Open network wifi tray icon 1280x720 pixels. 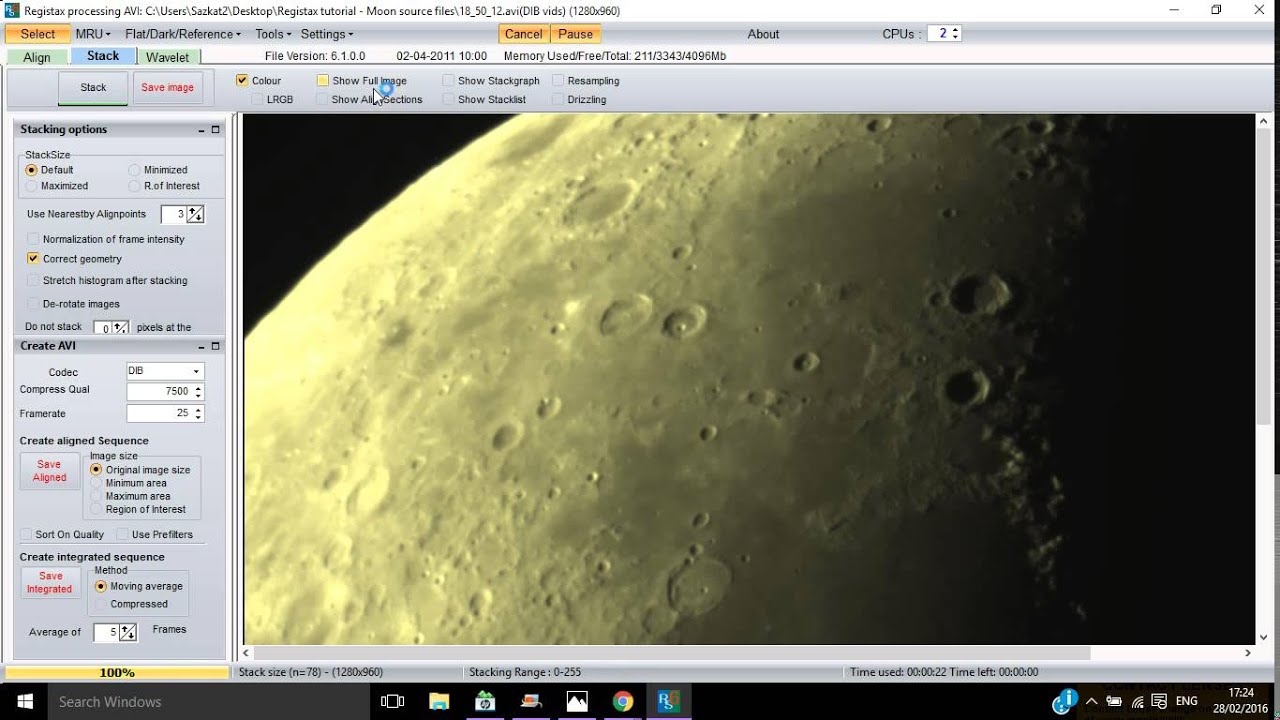tap(1139, 701)
